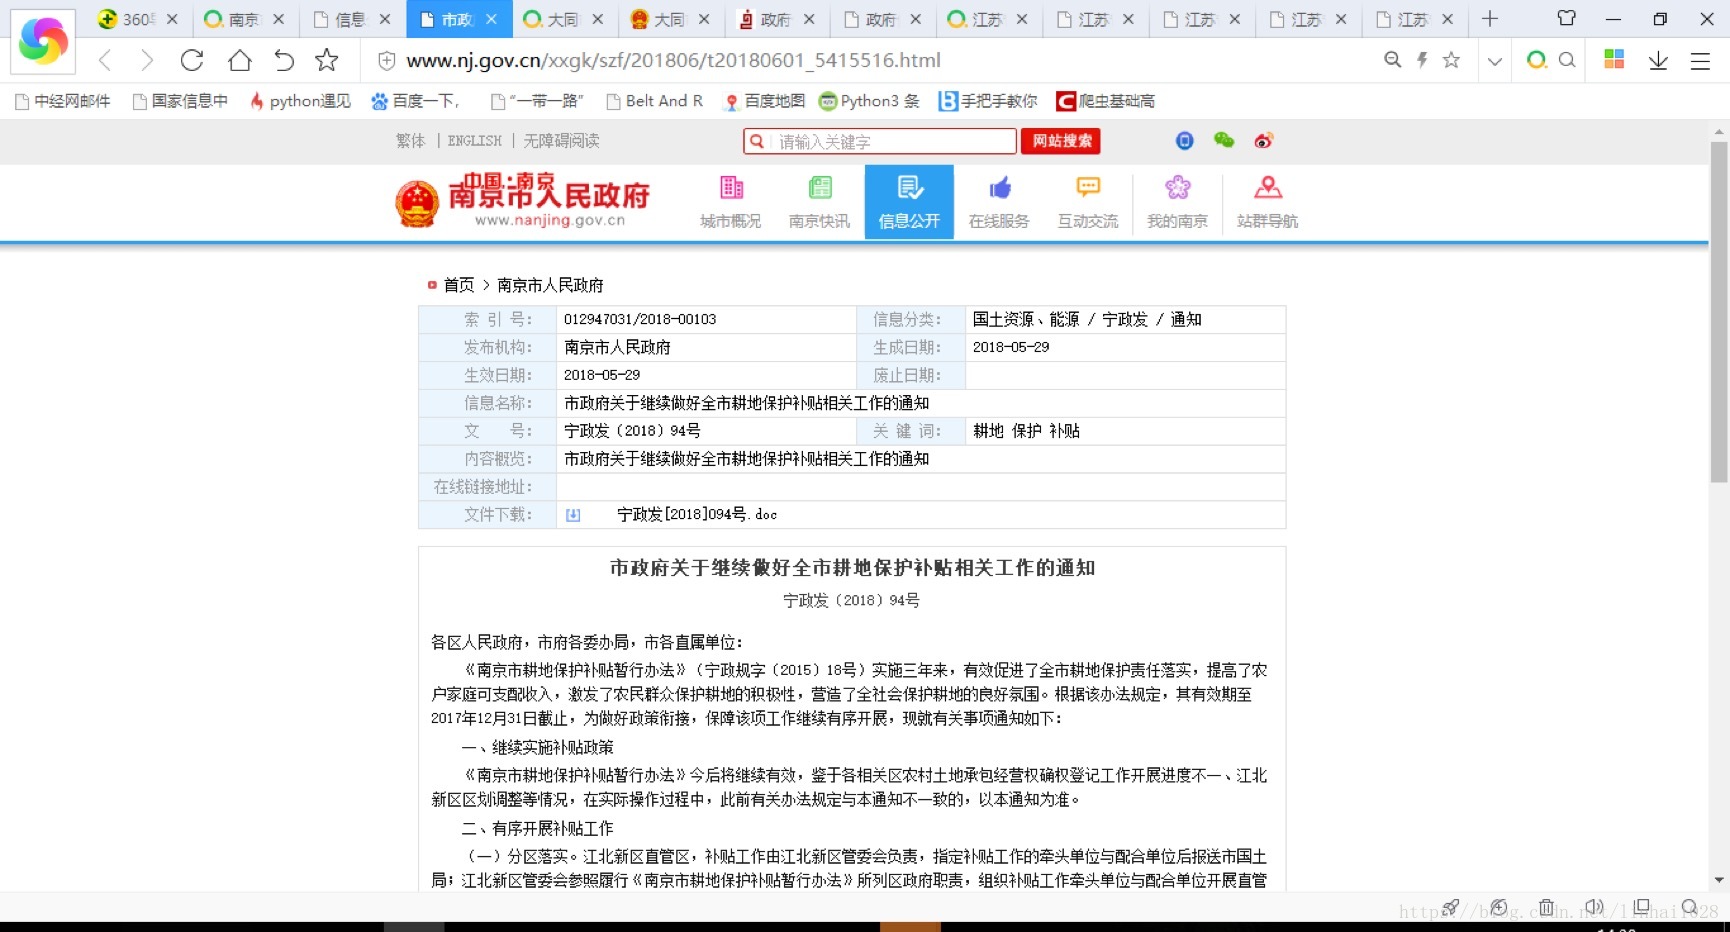Screen dimensions: 1730x932
Task: Click the 360 browser logo
Action: coord(43,41)
